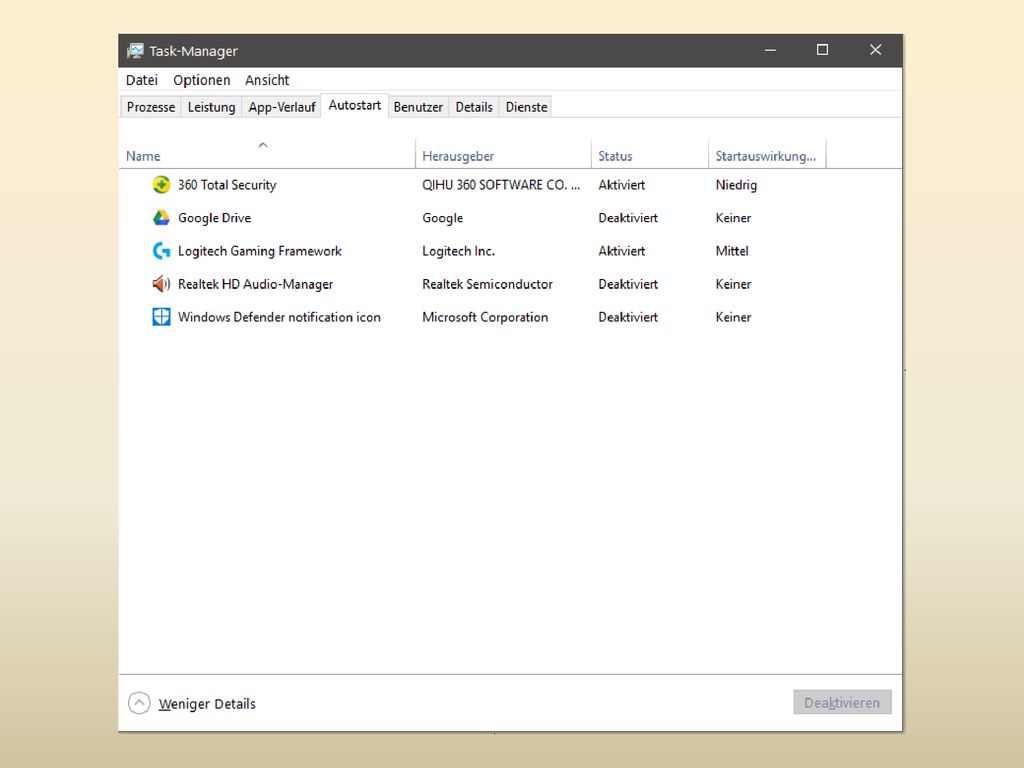Viewport: 1024px width, 768px height.
Task: Select the Autostart tab
Action: [355, 105]
